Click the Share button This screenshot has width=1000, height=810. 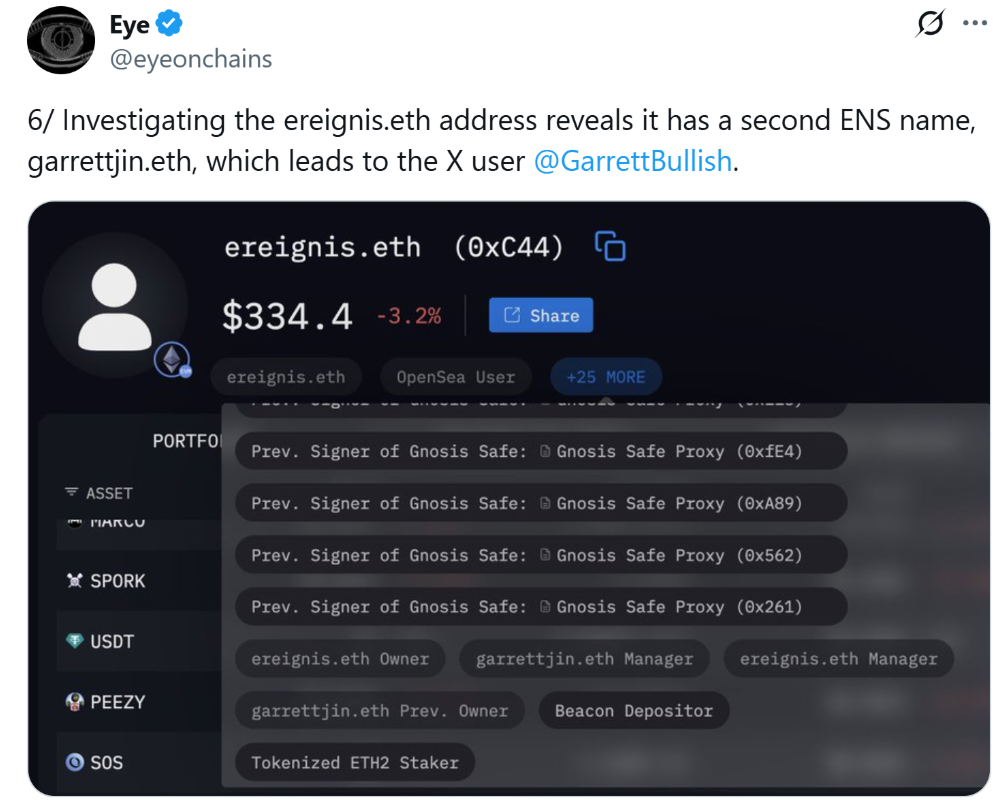coord(541,315)
